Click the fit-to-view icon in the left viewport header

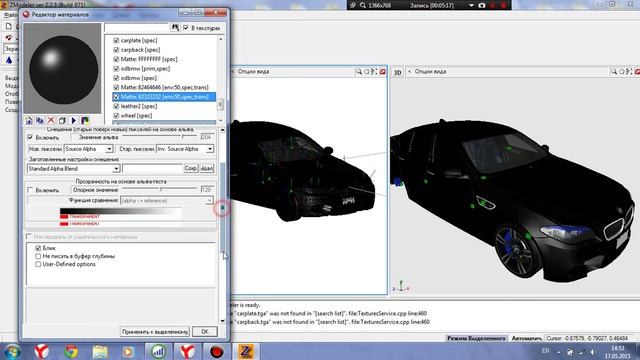pos(374,71)
